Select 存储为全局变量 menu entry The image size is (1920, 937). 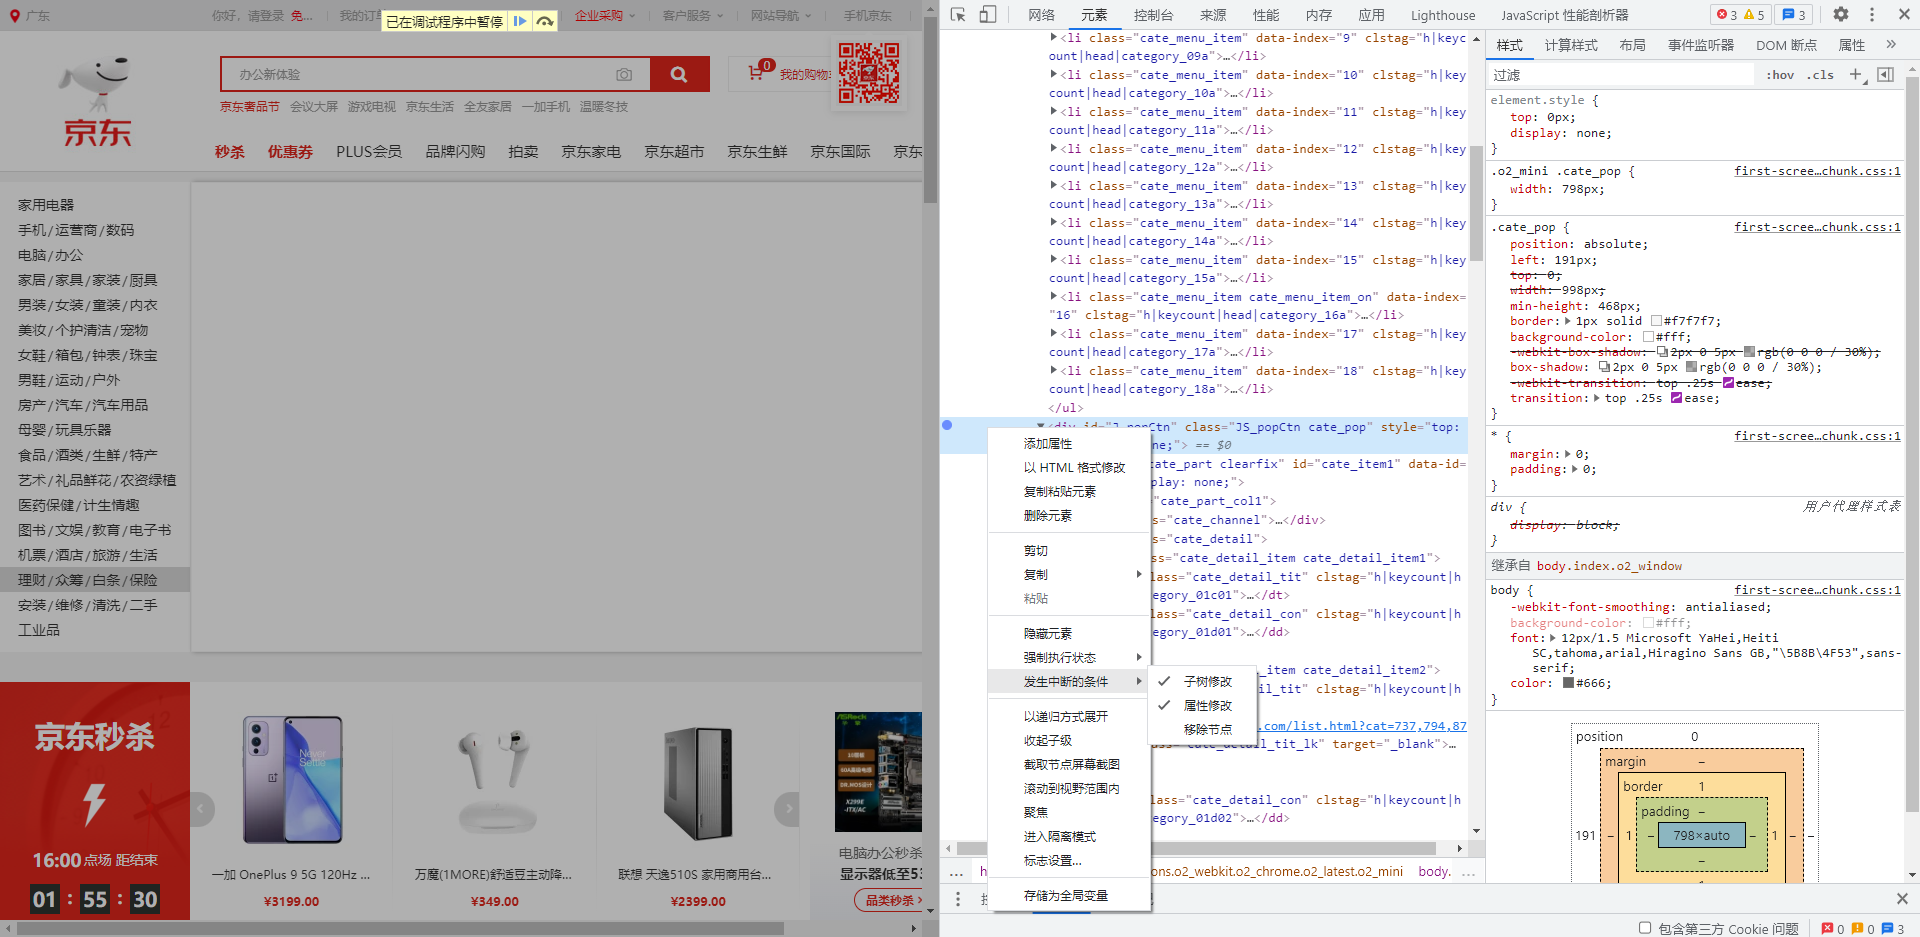1068,895
